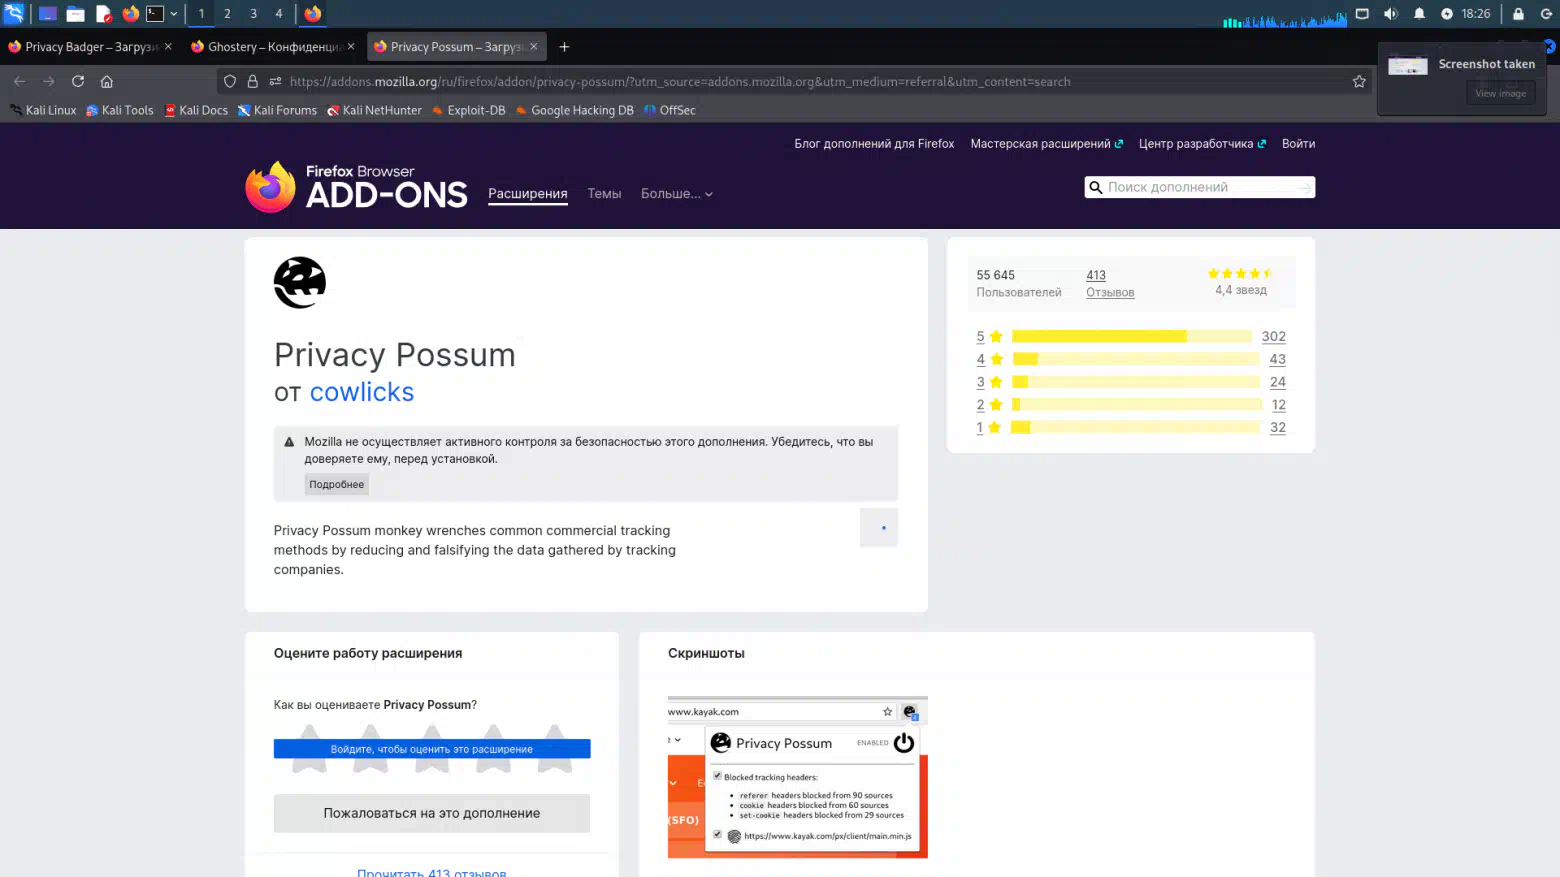Open the OffSec bookmark

pyautogui.click(x=670, y=110)
